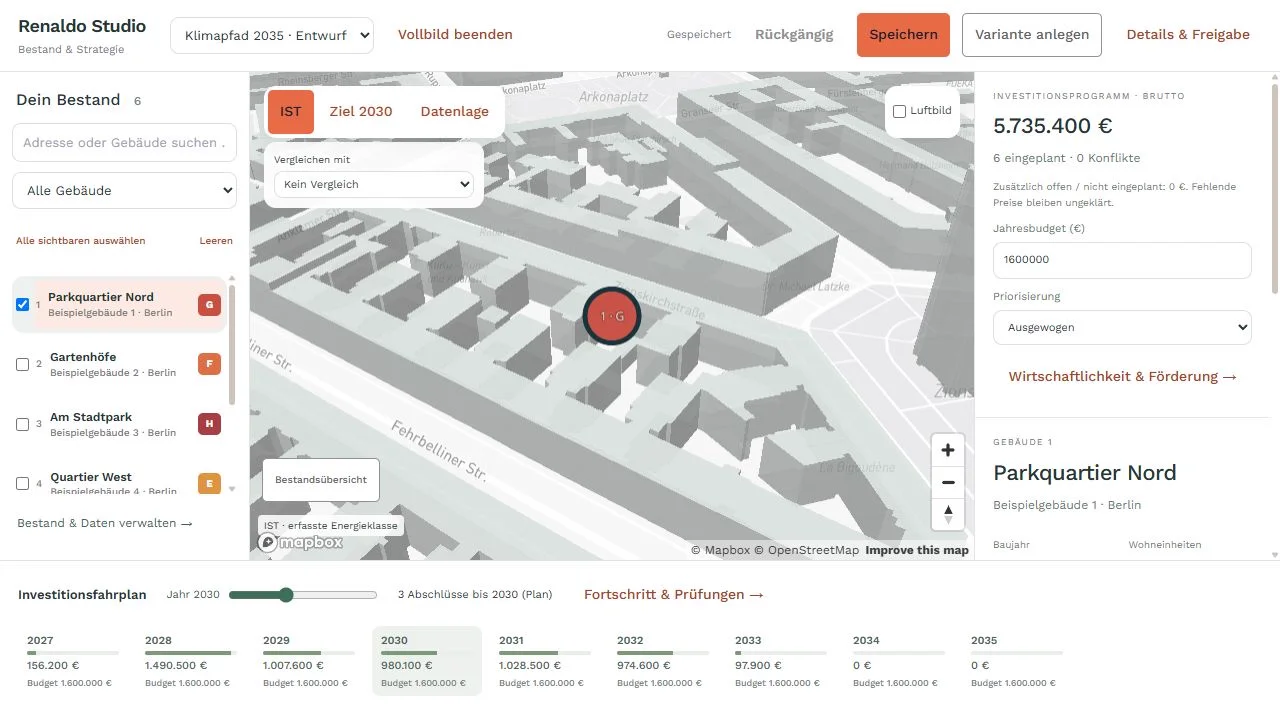Select the 2033 year card in Investitionsfahrplan
1280x720 pixels.
[781, 661]
